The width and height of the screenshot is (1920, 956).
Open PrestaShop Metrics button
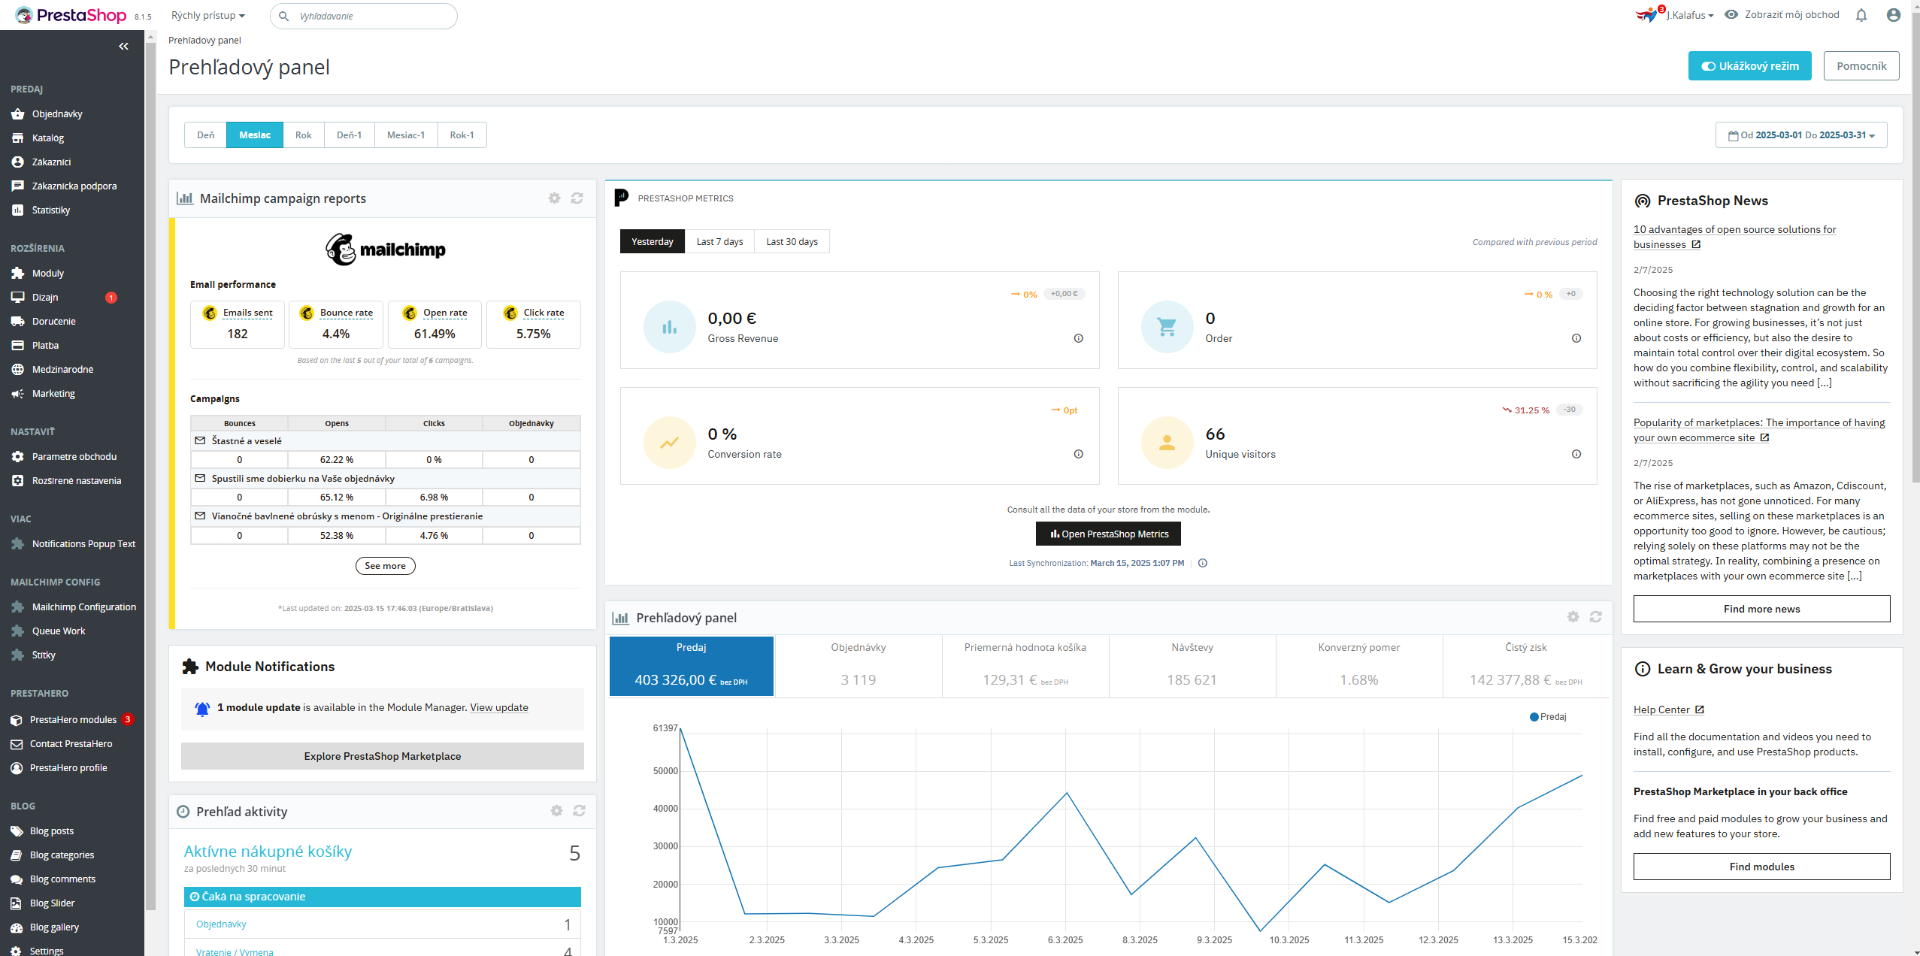coord(1108,534)
